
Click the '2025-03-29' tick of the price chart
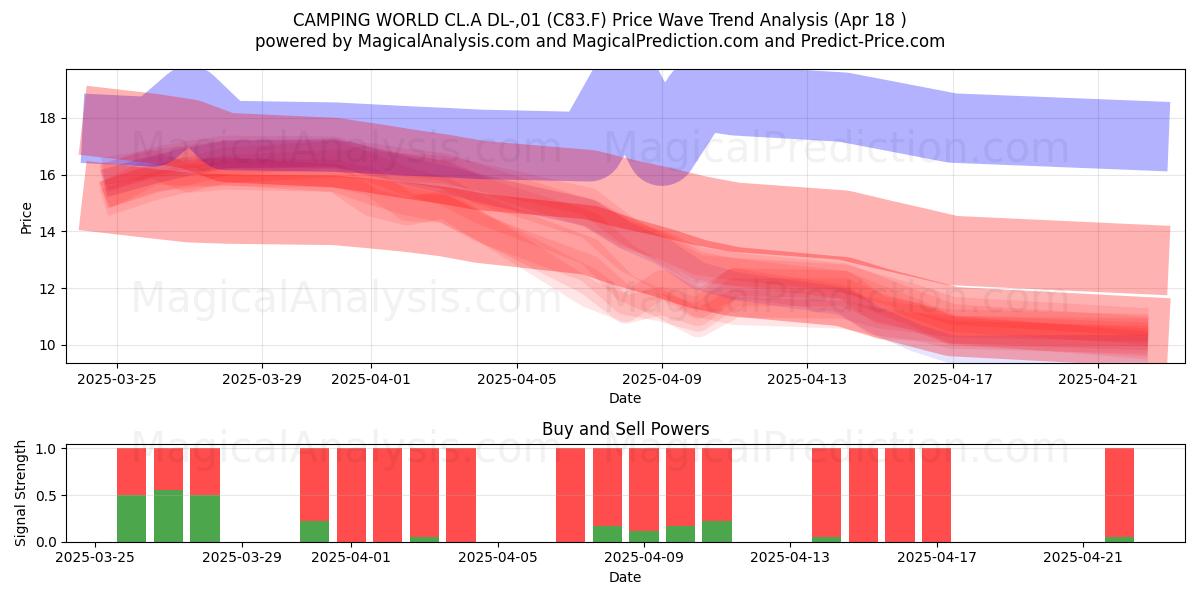(262, 379)
